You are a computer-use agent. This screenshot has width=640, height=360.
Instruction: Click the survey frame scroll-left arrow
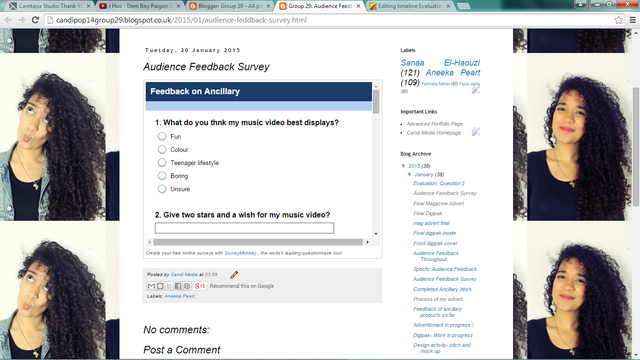click(150, 242)
